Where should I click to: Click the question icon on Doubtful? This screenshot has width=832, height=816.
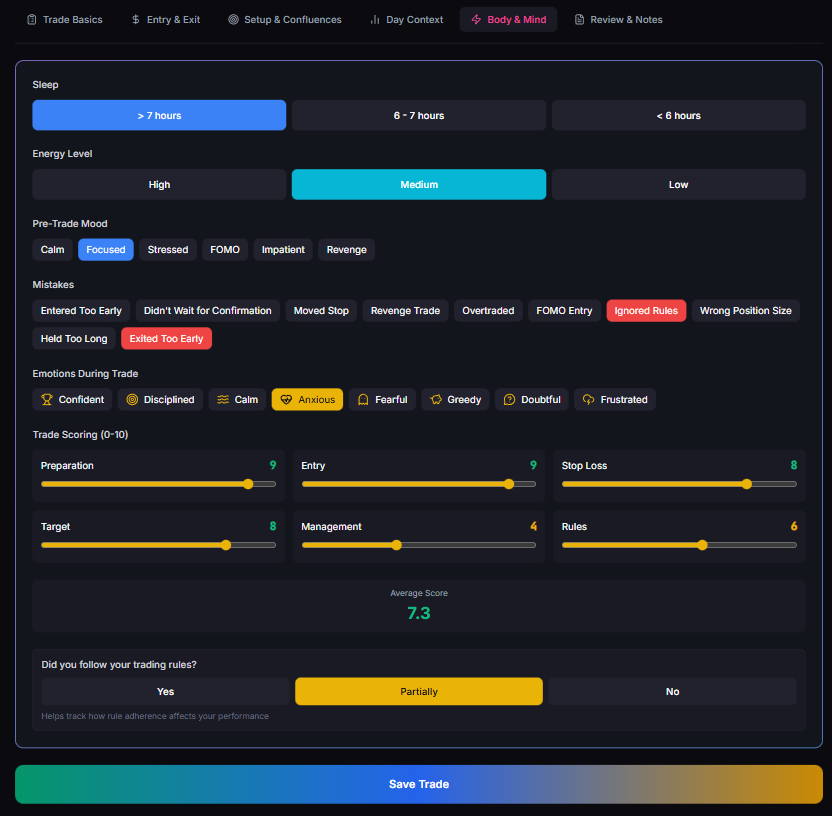(x=509, y=400)
